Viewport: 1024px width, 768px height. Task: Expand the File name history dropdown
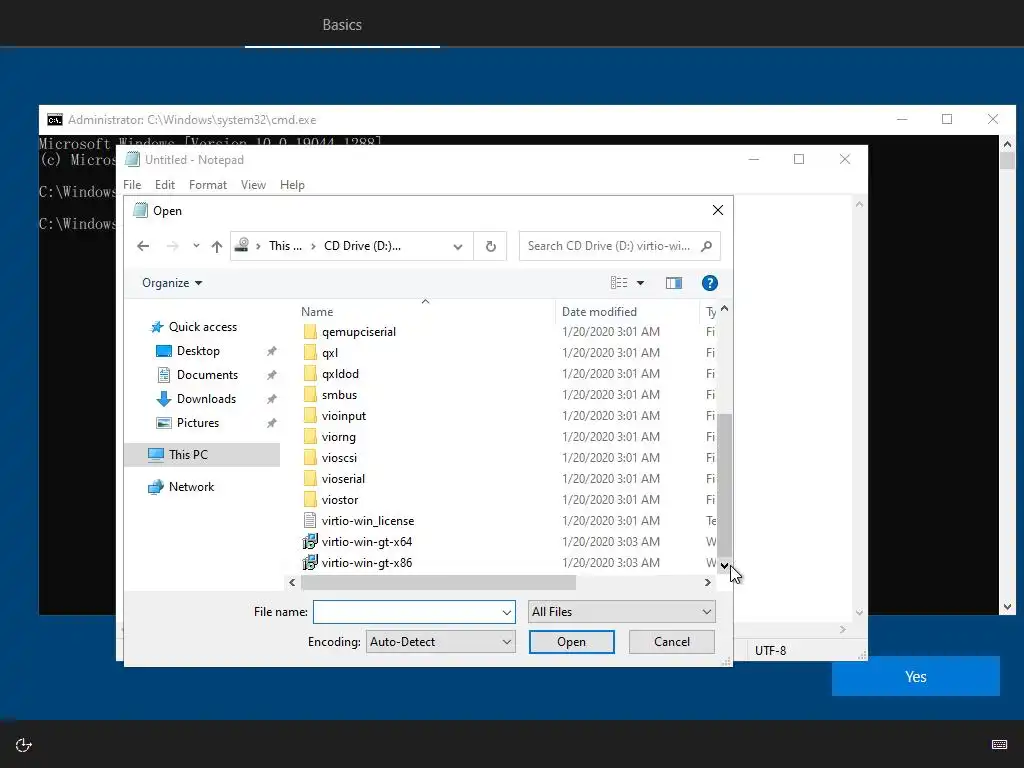[507, 612]
